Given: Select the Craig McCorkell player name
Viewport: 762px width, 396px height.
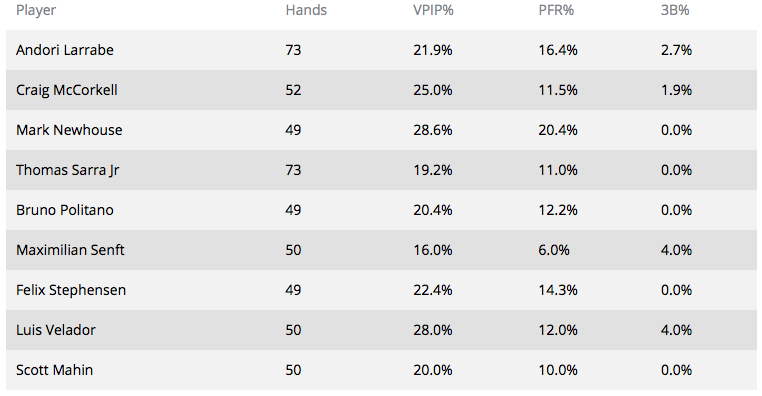Looking at the screenshot, I should (x=67, y=90).
